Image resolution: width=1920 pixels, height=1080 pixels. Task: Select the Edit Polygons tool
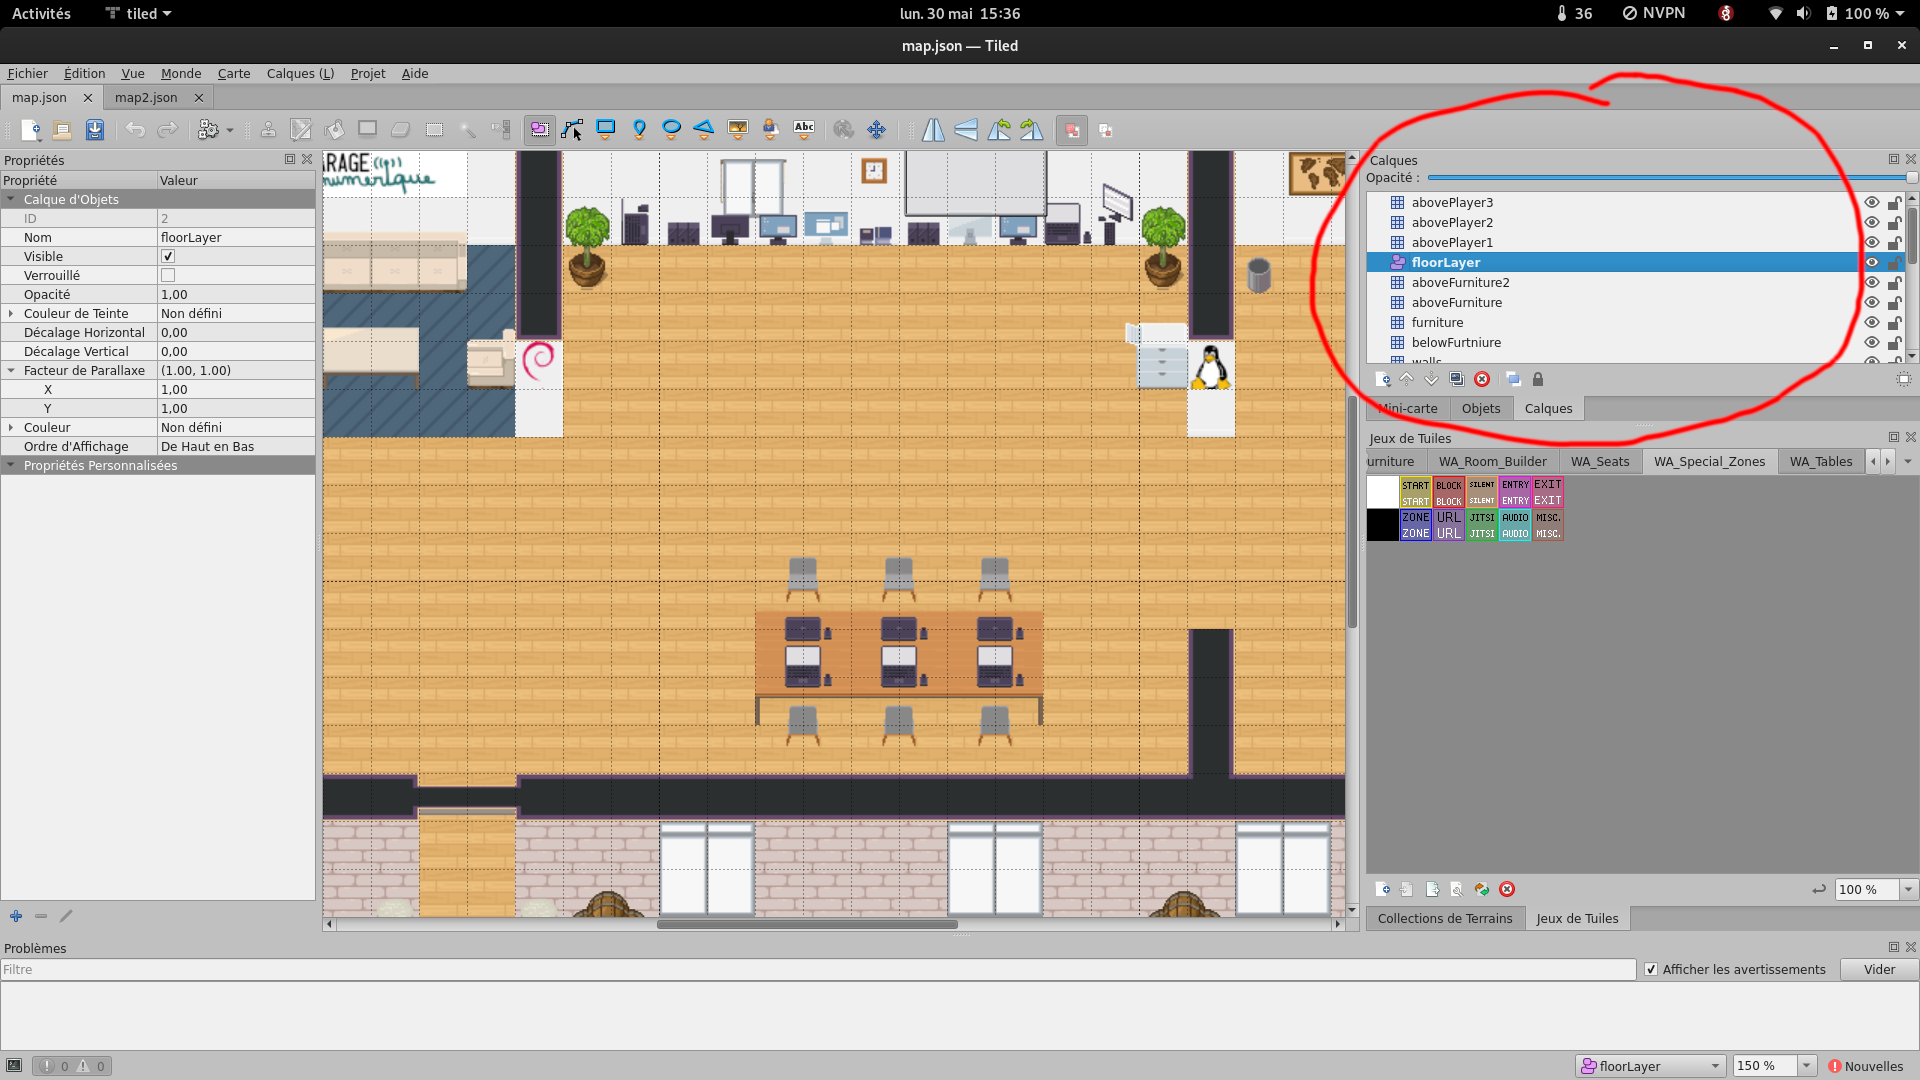click(x=572, y=130)
